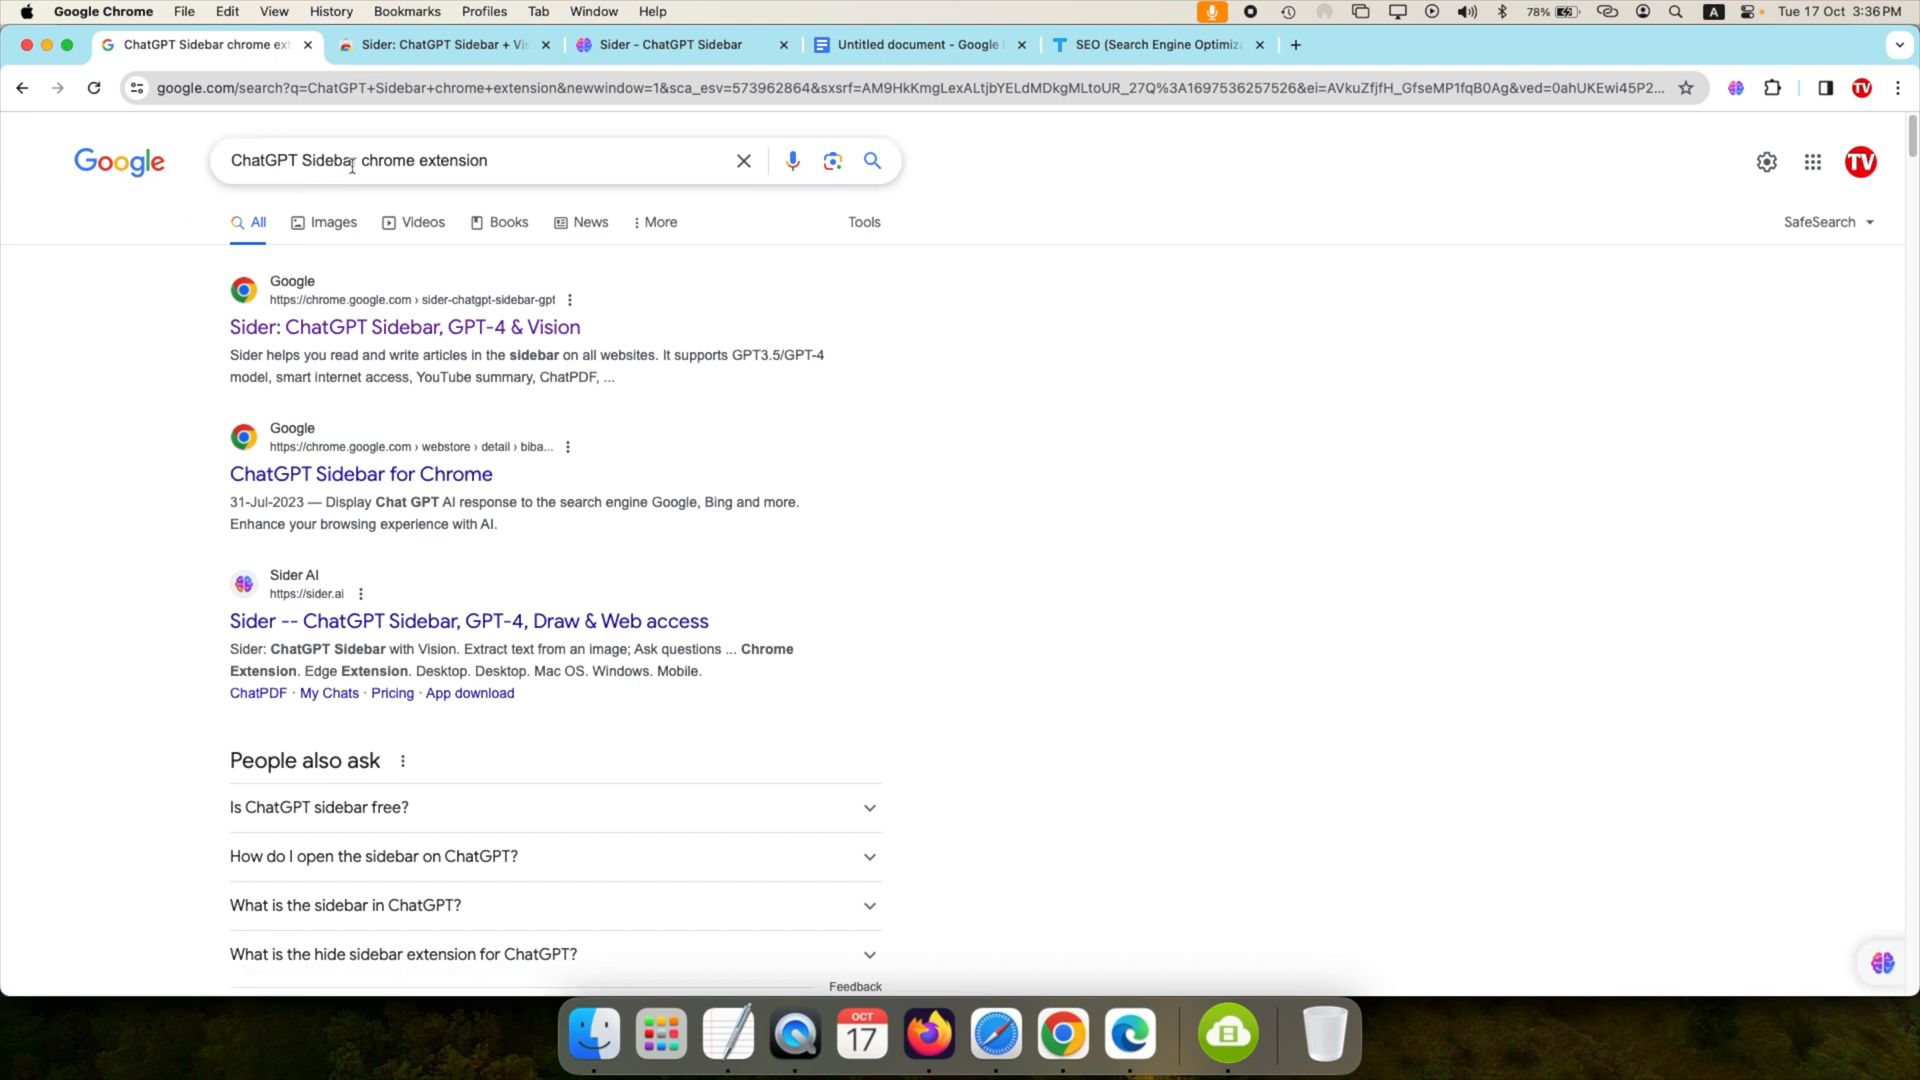Open the volume control in the menu bar
The width and height of the screenshot is (1920, 1080).
click(1466, 12)
